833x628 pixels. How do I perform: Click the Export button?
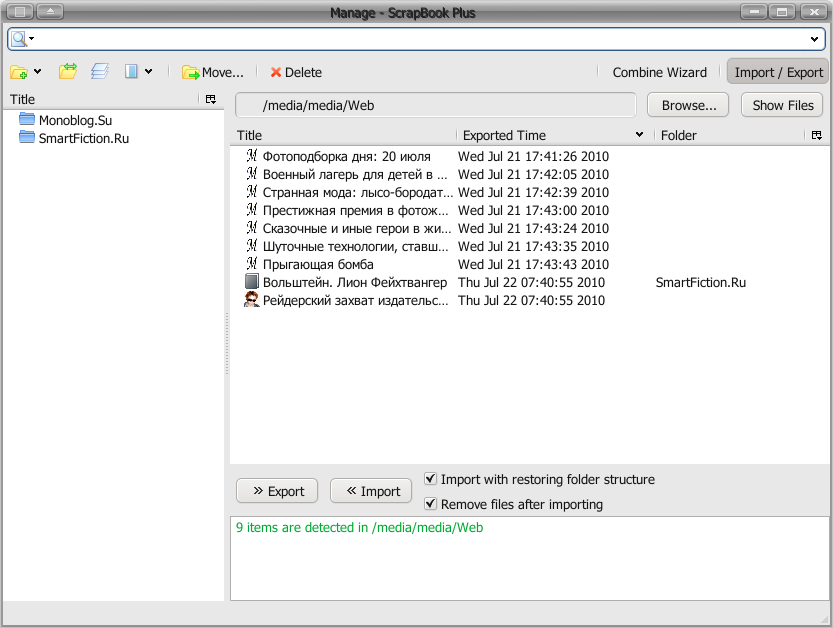[x=277, y=491]
